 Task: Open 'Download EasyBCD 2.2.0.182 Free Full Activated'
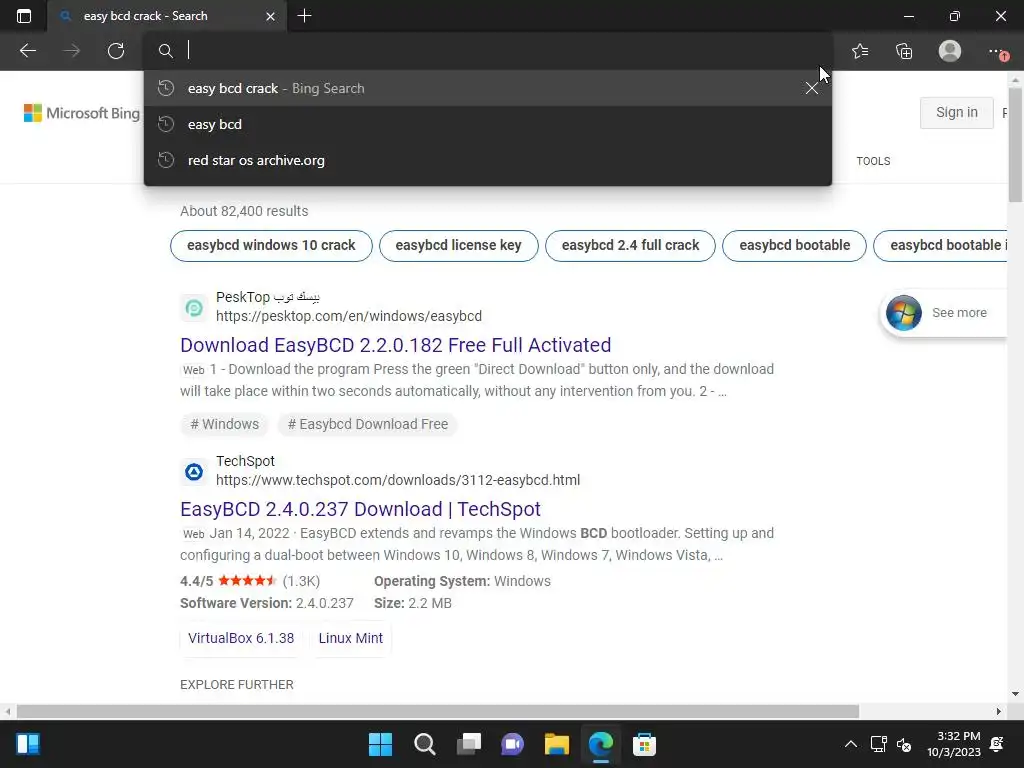coord(395,345)
